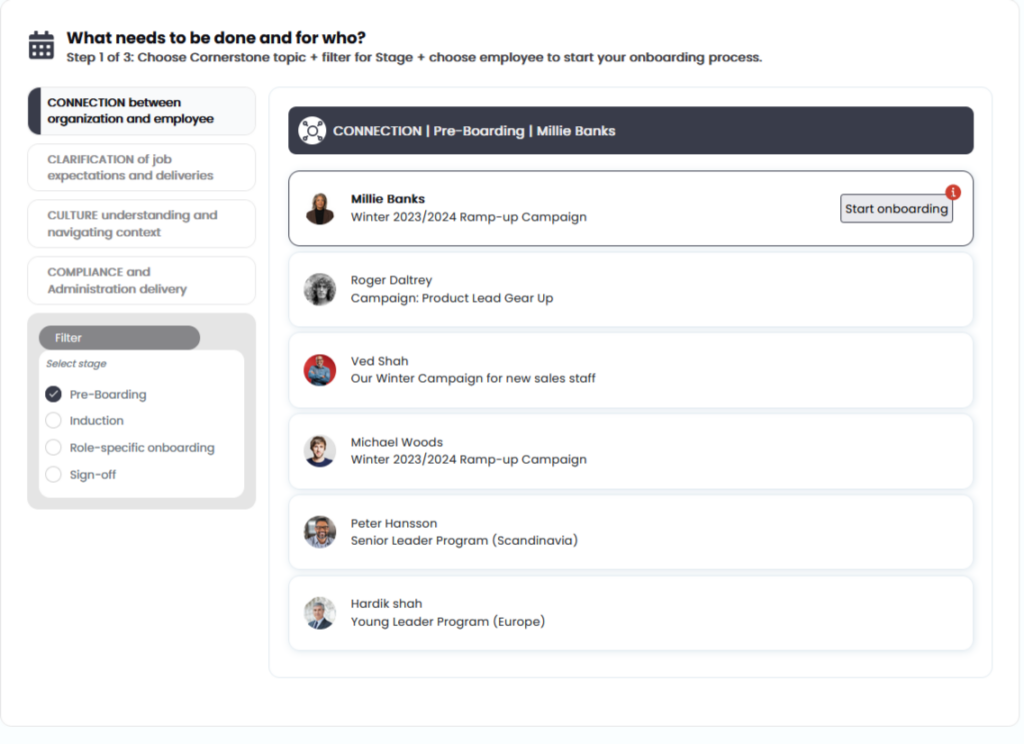Viewport: 1024px width, 744px height.
Task: Click Roger Daltrey's profile avatar
Action: click(x=320, y=289)
